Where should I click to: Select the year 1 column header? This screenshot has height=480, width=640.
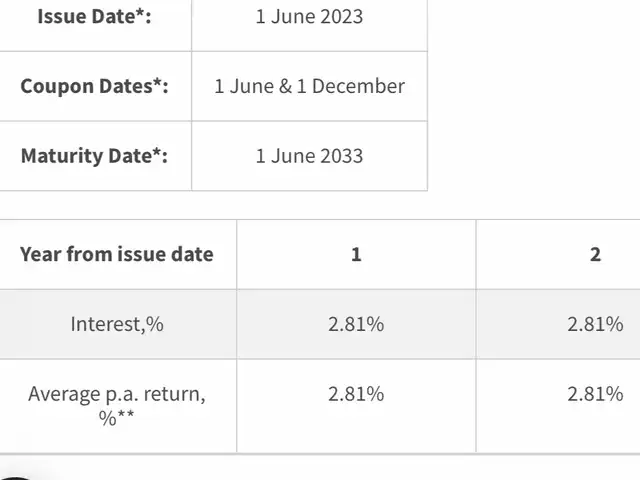click(x=356, y=254)
